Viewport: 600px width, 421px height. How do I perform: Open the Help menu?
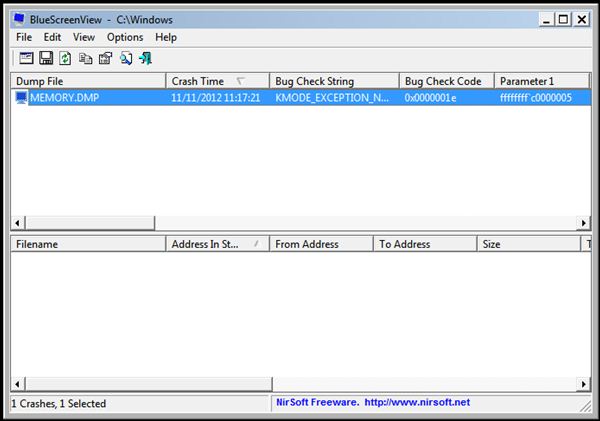pyautogui.click(x=166, y=37)
